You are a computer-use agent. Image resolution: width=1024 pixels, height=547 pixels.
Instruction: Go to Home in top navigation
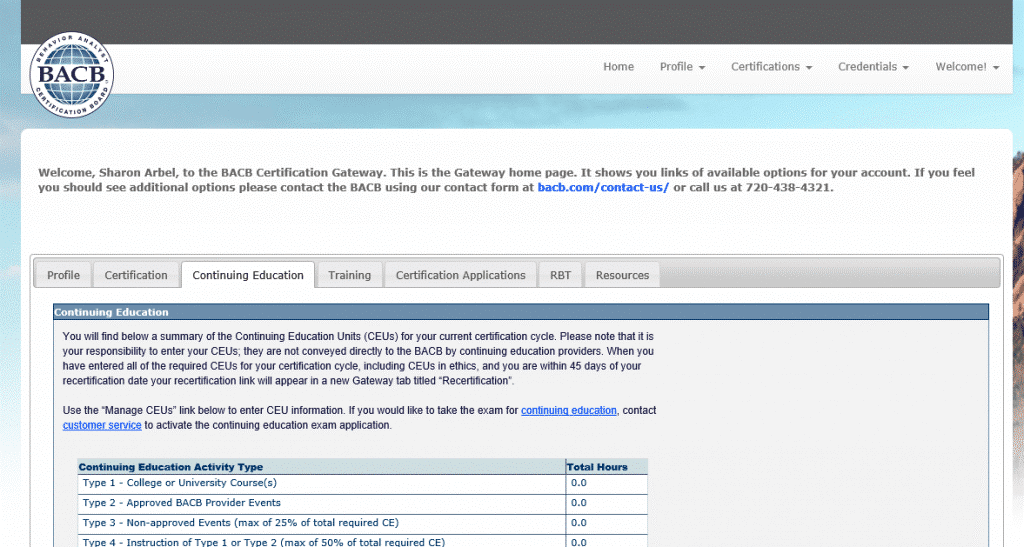click(618, 67)
